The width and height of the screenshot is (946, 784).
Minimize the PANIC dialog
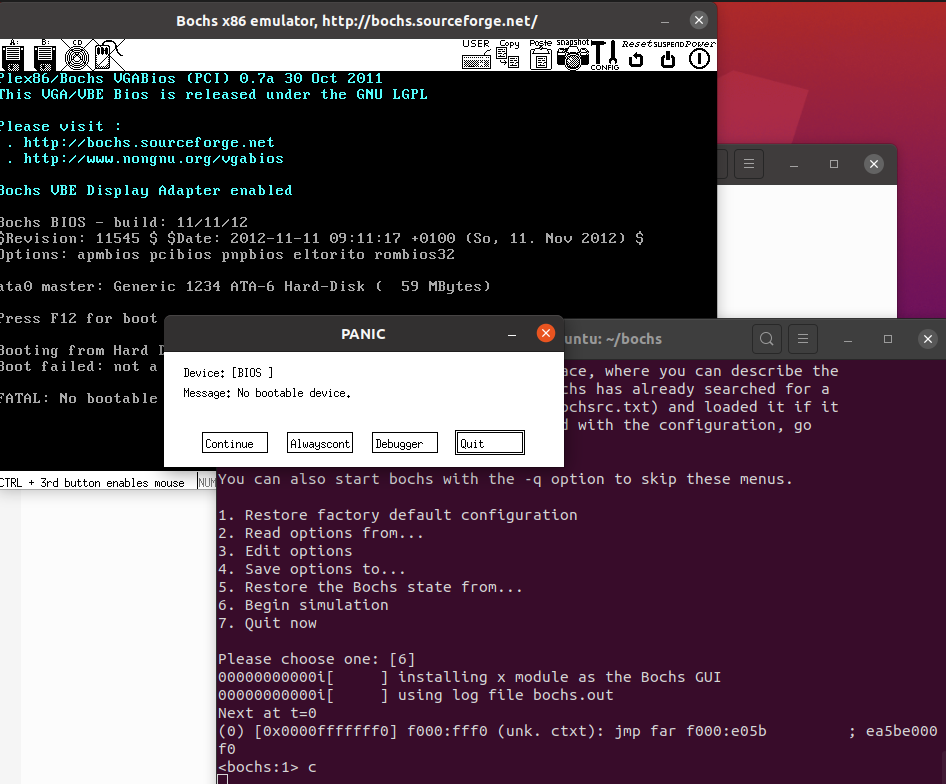512,334
